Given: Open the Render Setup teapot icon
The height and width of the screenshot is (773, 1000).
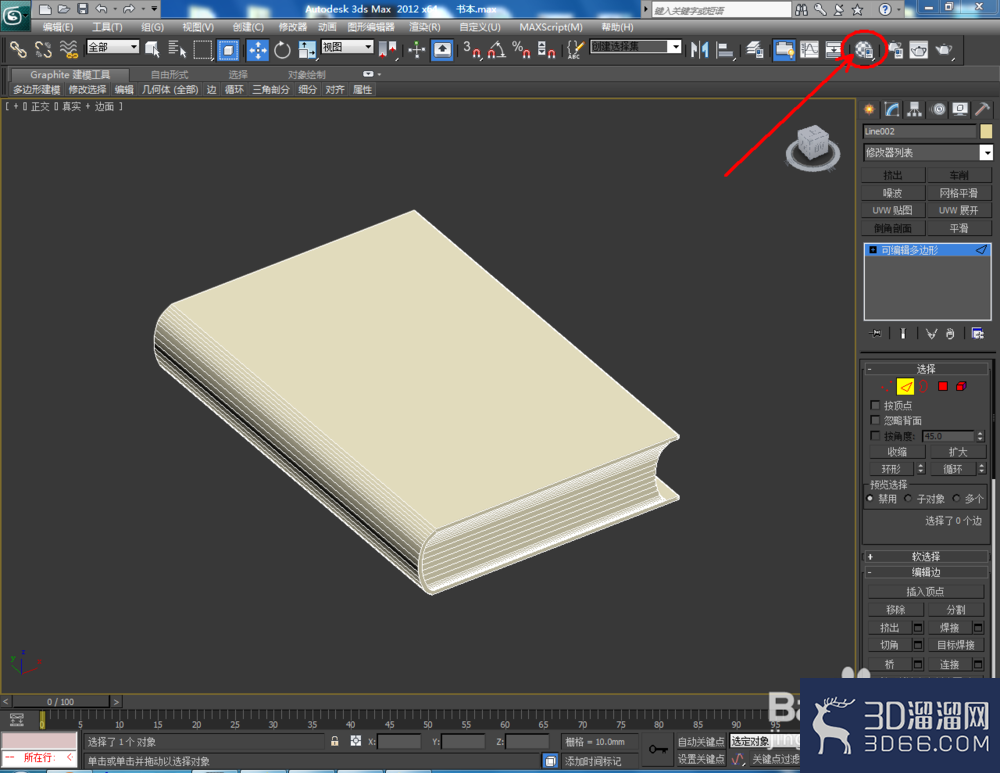Looking at the screenshot, I should (x=895, y=49).
